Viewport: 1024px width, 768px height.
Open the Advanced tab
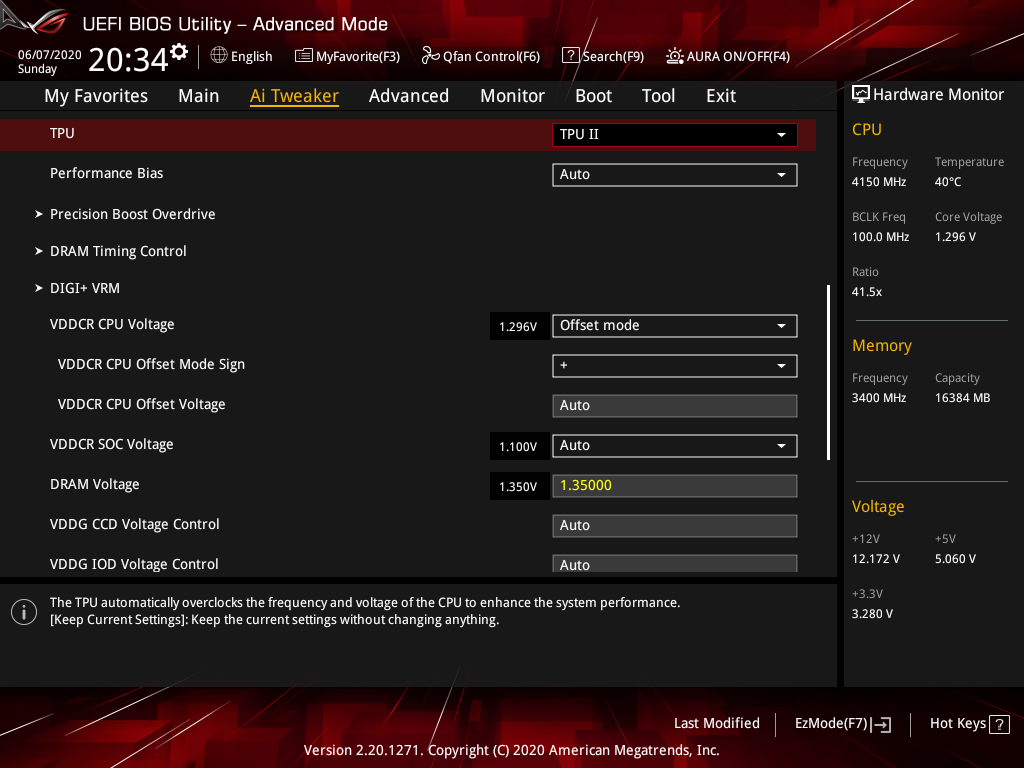[x=409, y=96]
